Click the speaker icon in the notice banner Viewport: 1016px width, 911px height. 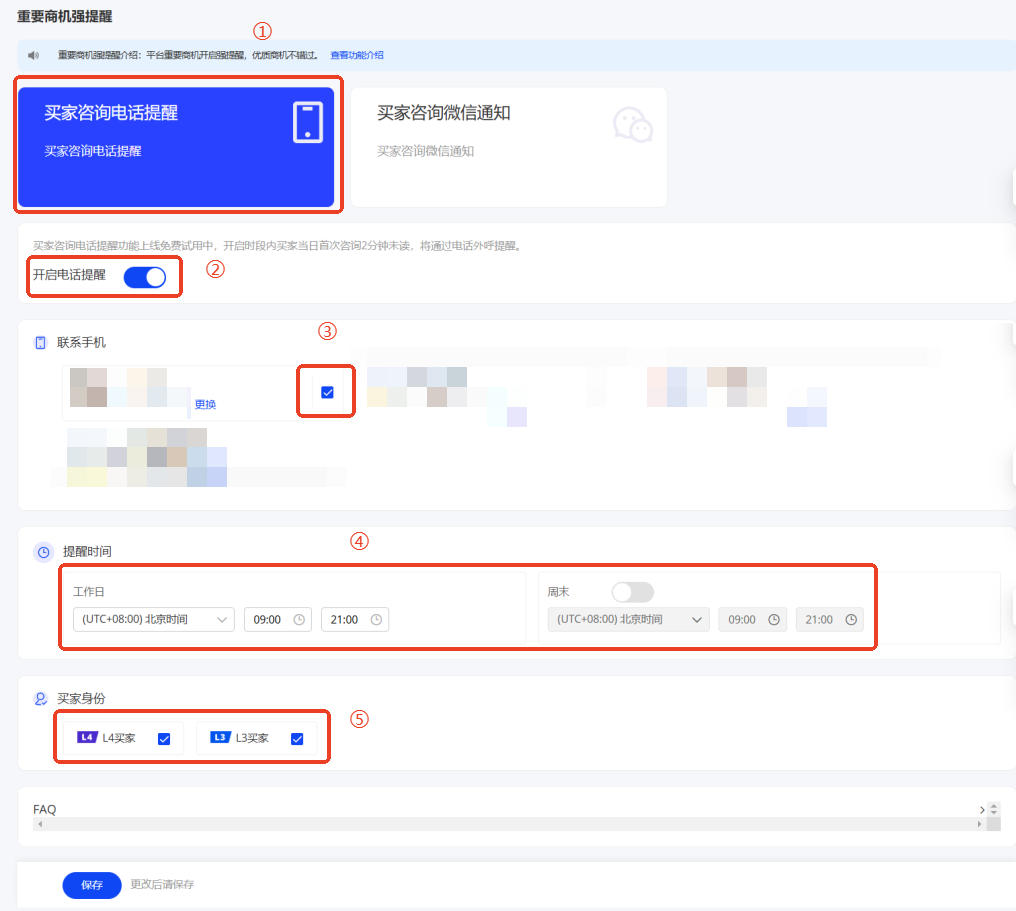[34, 55]
